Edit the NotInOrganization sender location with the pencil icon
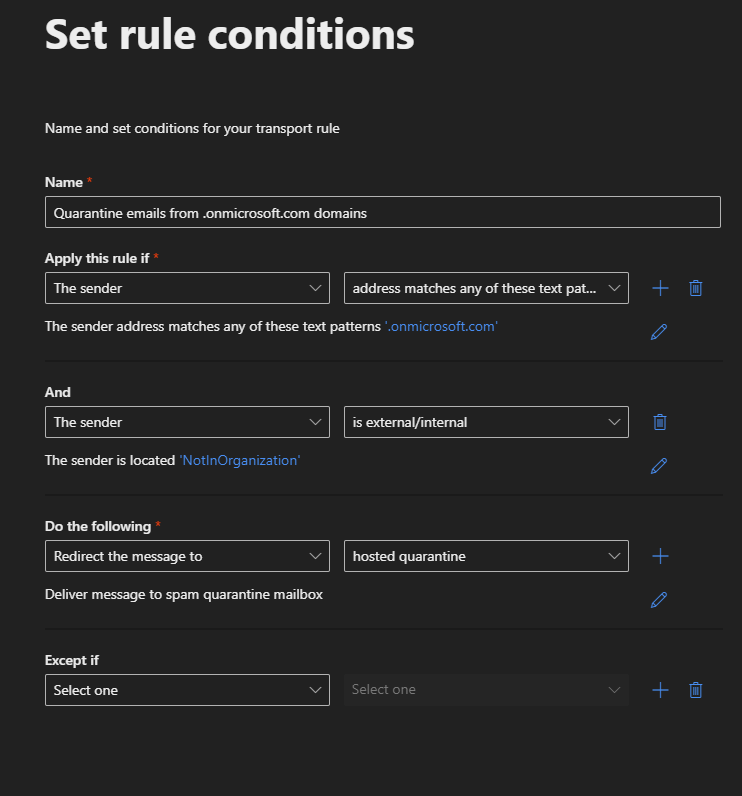 [659, 466]
